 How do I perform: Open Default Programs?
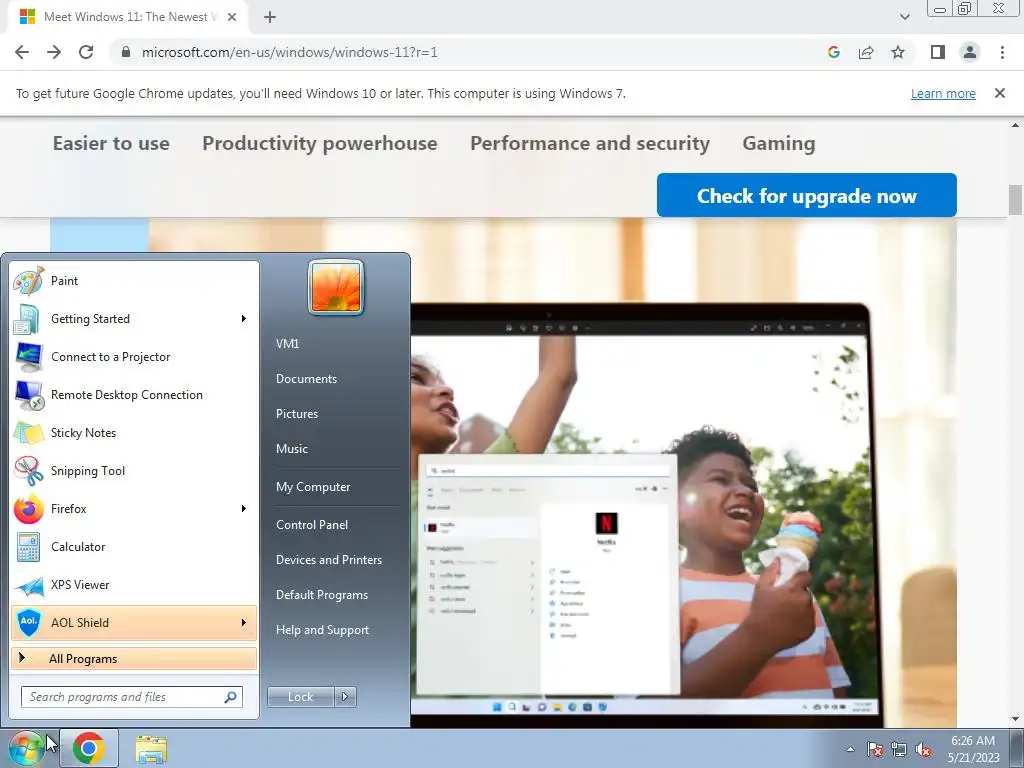[x=322, y=595]
